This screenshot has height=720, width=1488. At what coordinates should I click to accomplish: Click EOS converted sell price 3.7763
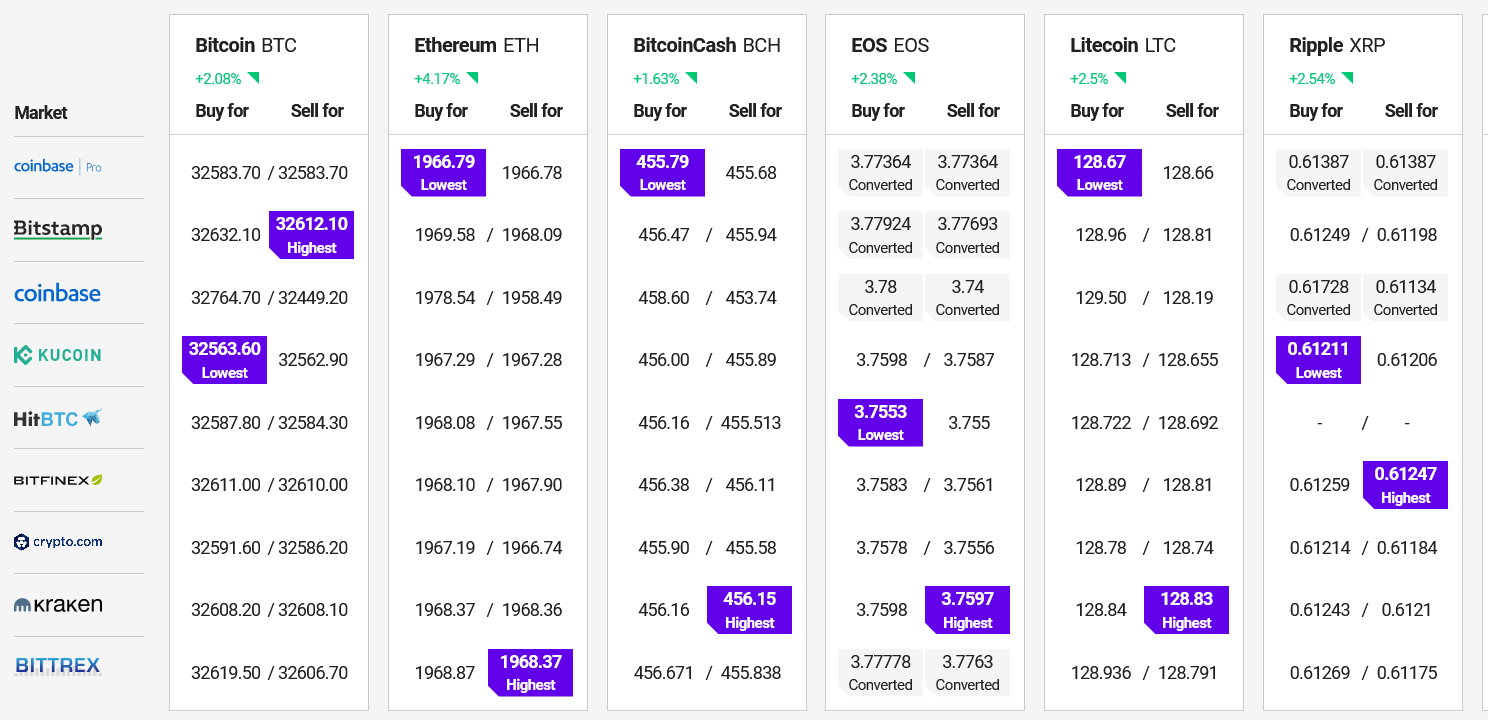[x=967, y=672]
